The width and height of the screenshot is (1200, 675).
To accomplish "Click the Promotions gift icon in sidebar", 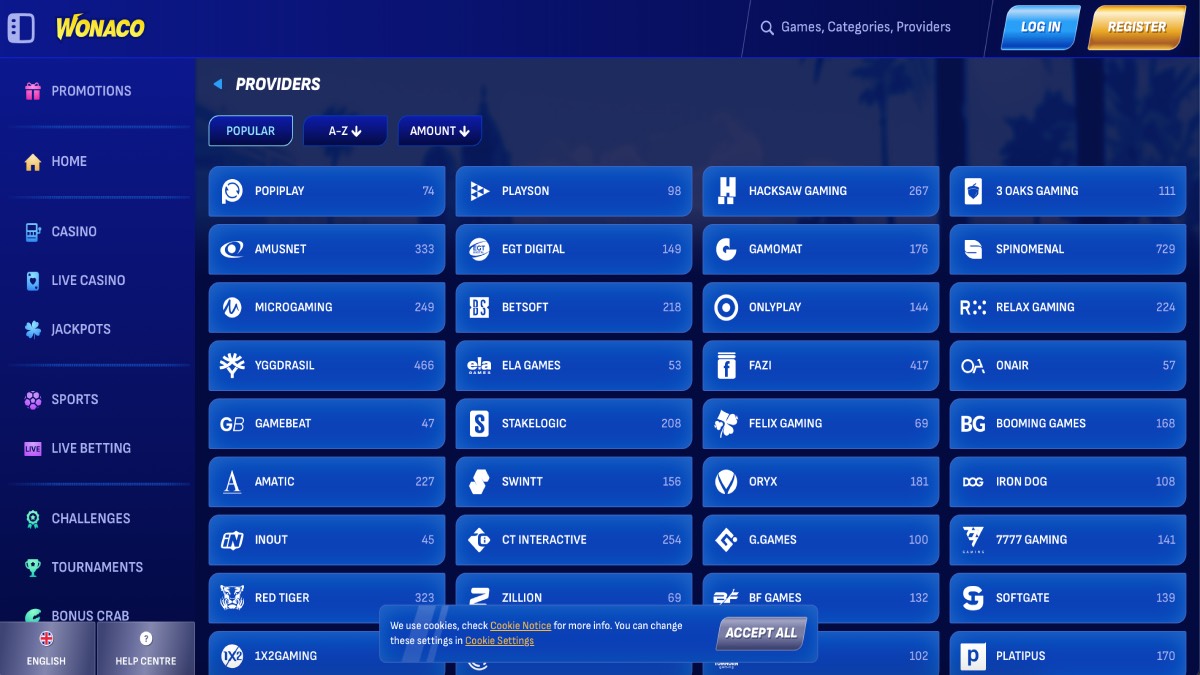I will pyautogui.click(x=33, y=91).
